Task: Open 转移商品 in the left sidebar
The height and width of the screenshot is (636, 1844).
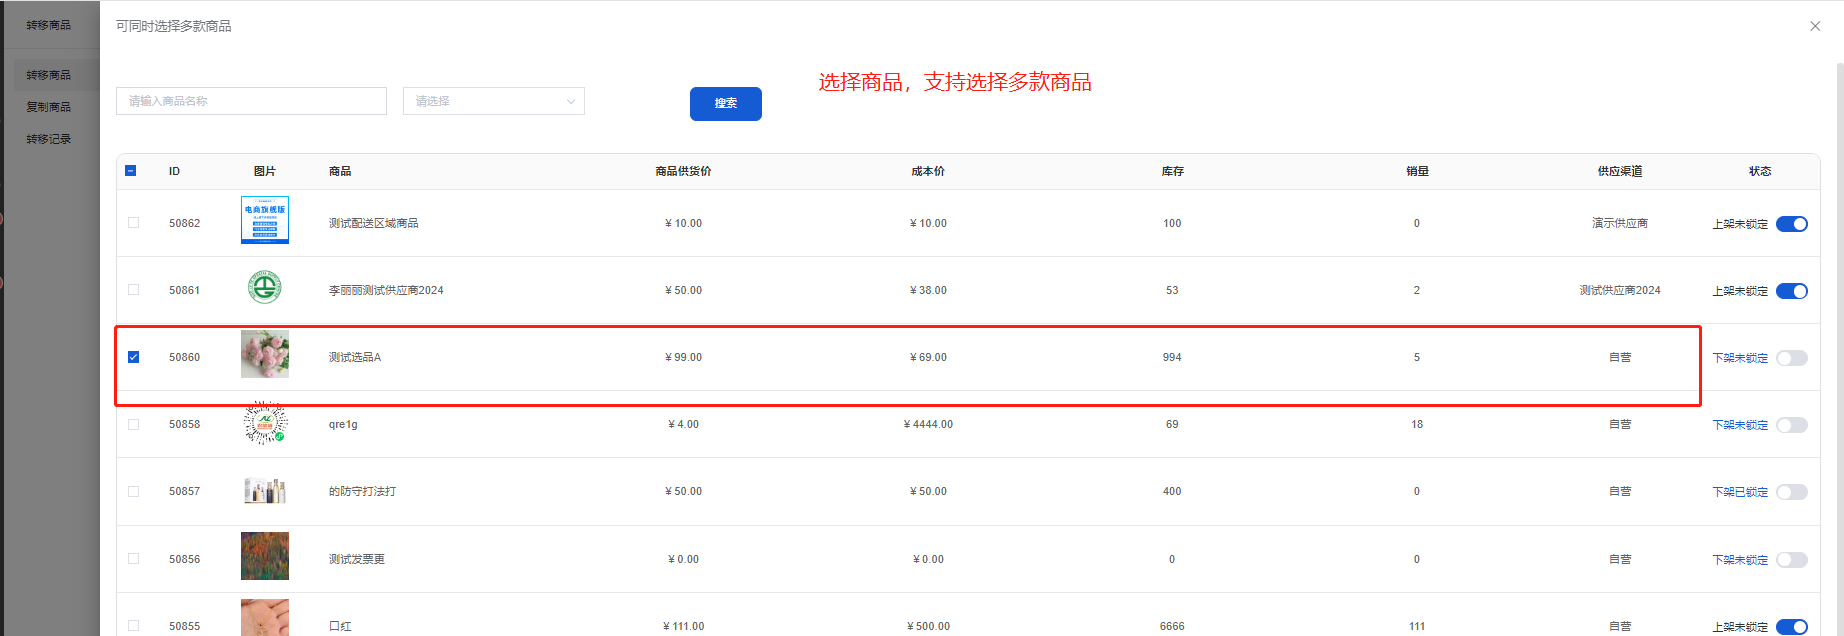Action: 48,75
